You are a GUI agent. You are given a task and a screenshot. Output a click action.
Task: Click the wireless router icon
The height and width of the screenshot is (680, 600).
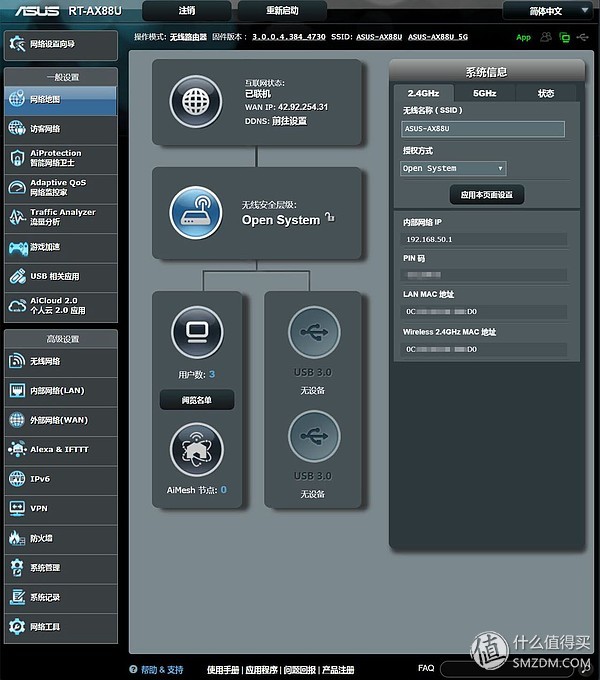pyautogui.click(x=196, y=213)
